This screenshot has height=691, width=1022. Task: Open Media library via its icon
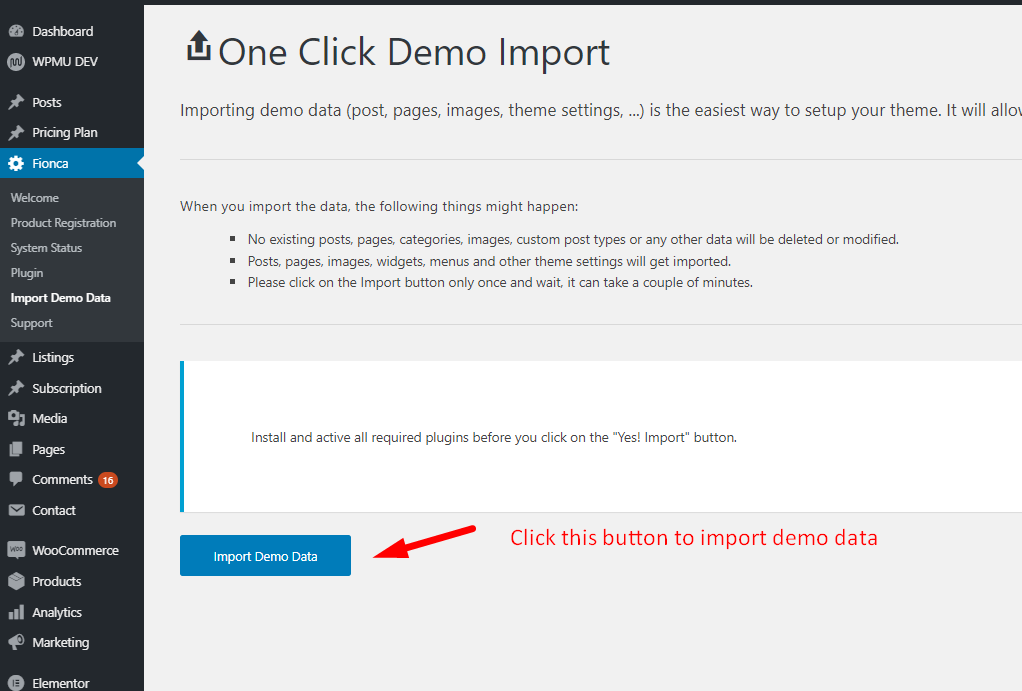coord(18,418)
